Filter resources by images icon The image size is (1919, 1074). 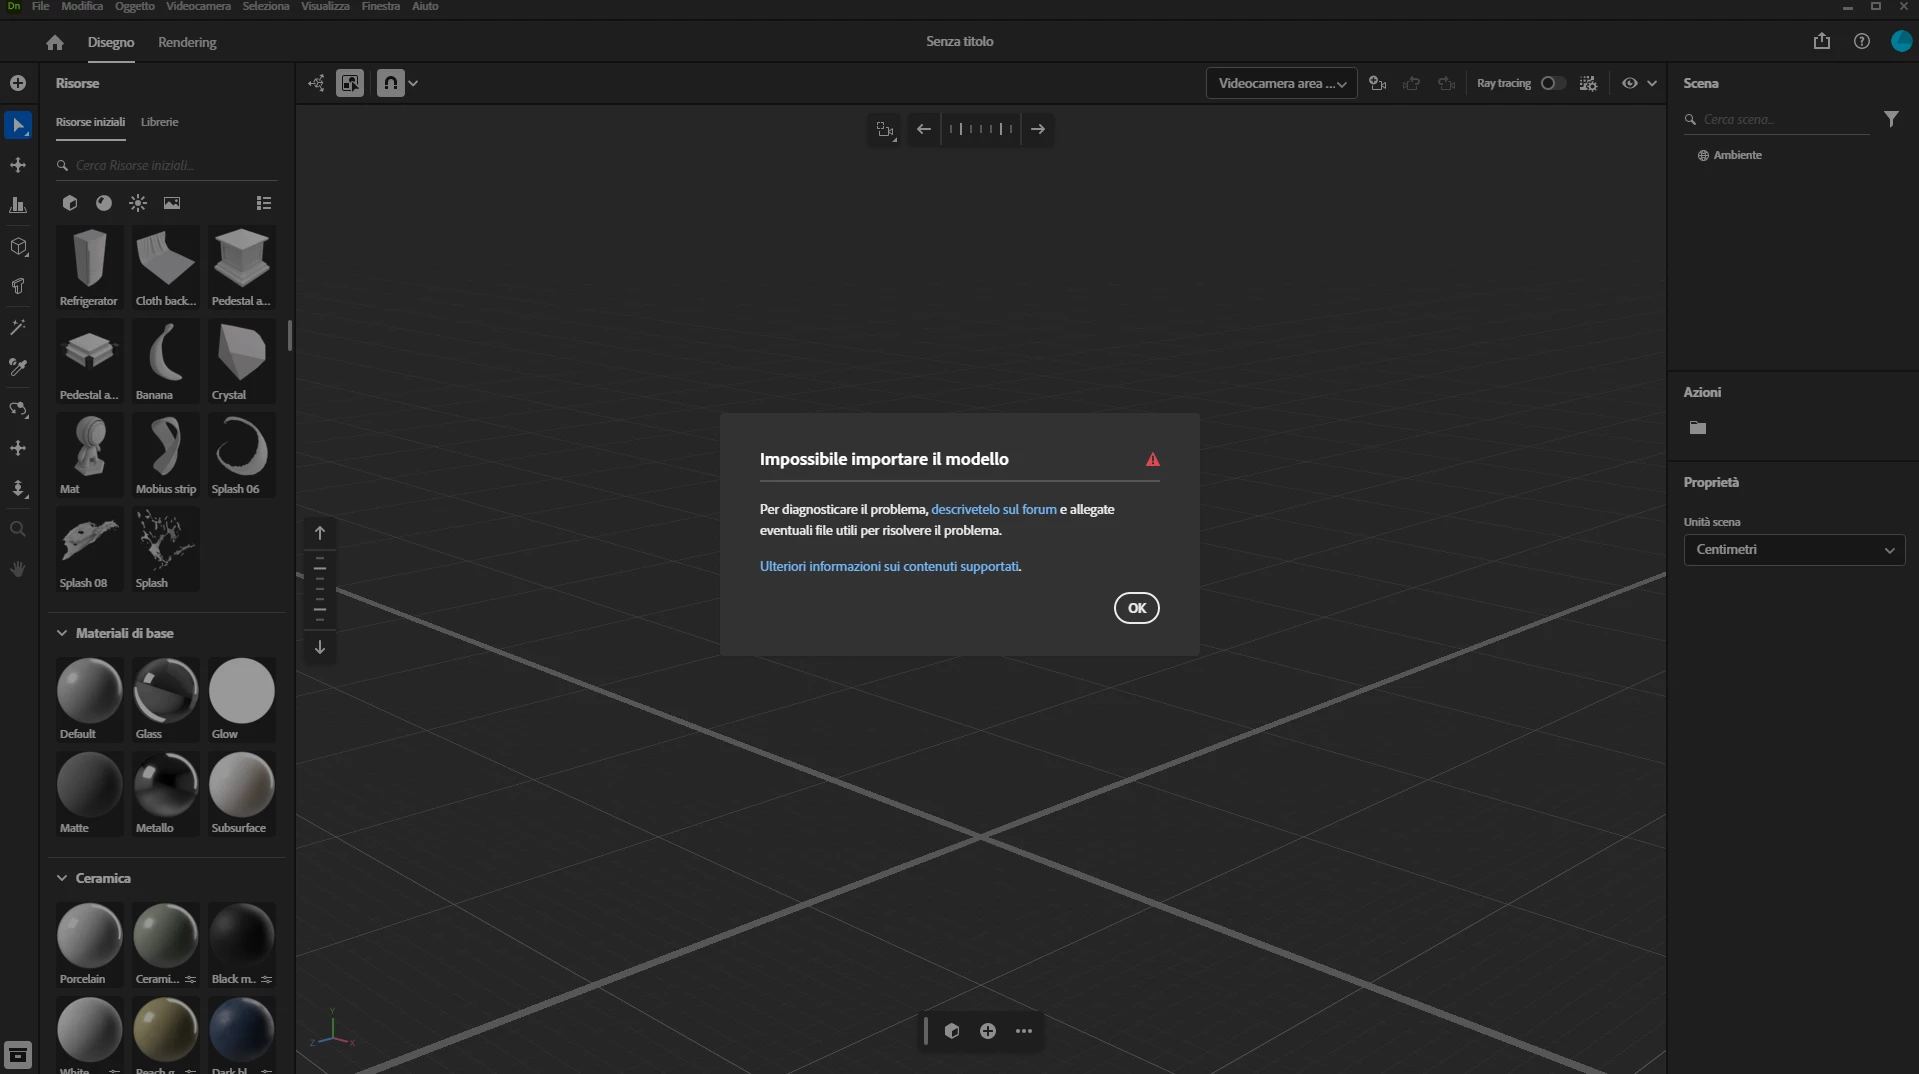172,203
